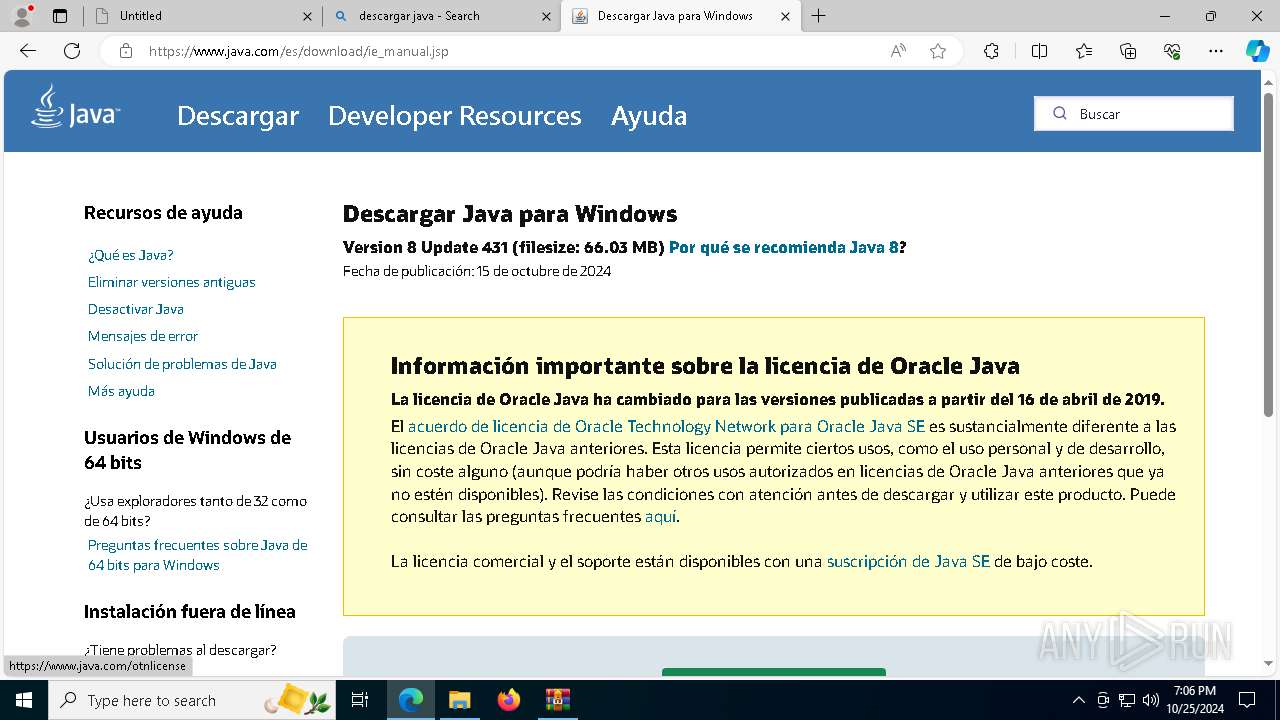Click the taskbar search box

coord(192,700)
